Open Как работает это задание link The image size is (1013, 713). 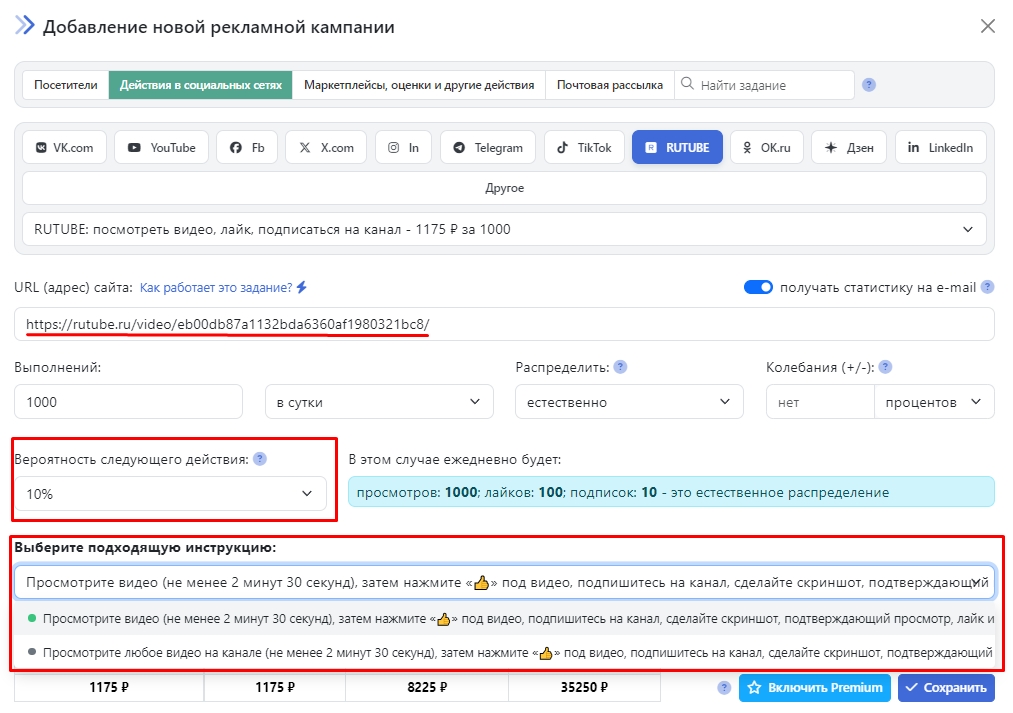pyautogui.click(x=216, y=287)
